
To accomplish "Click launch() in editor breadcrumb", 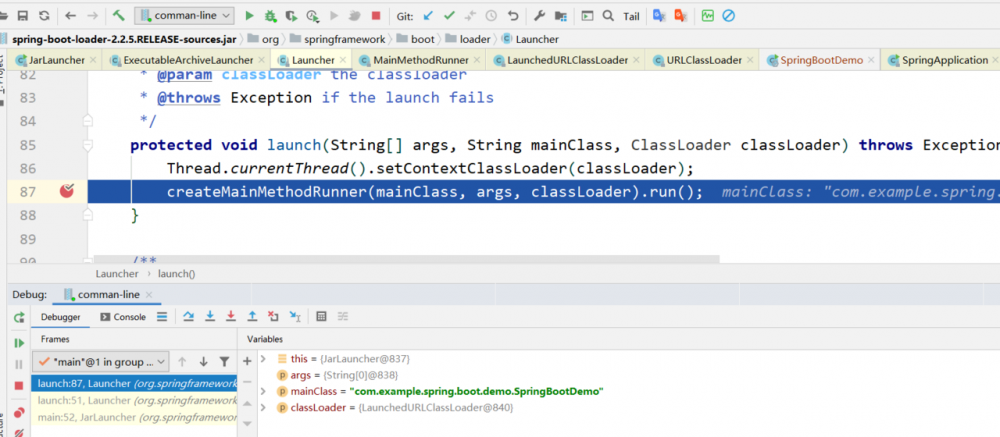I will (x=177, y=274).
